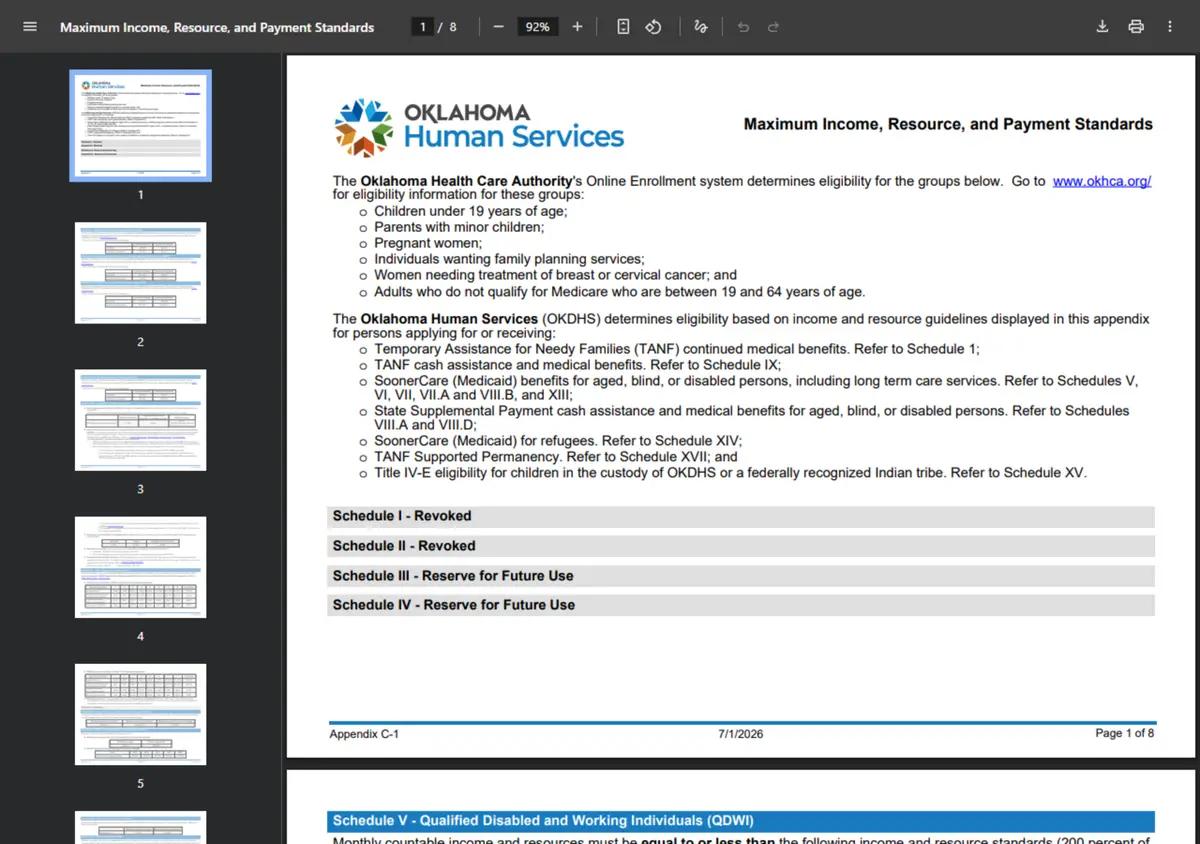Click 'Individuals wanting family planning services' bullet
The height and width of the screenshot is (844, 1200).
509,259
